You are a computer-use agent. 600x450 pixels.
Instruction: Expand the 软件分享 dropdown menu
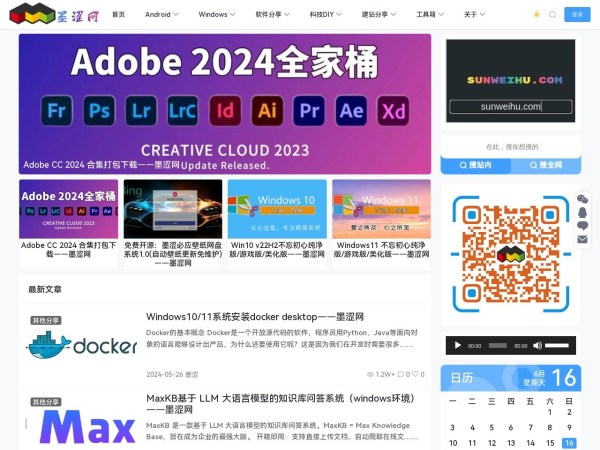click(272, 15)
